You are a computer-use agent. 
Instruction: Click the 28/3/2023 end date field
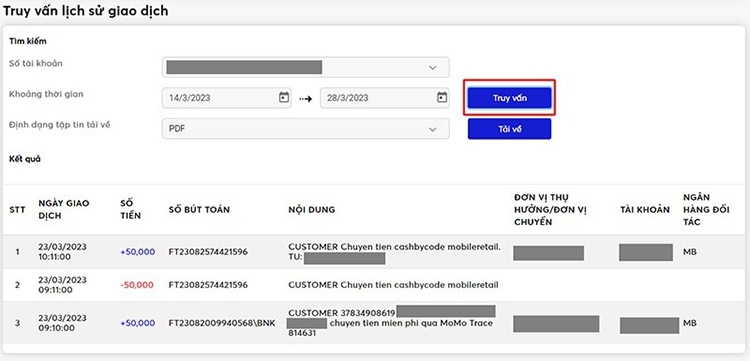click(385, 98)
